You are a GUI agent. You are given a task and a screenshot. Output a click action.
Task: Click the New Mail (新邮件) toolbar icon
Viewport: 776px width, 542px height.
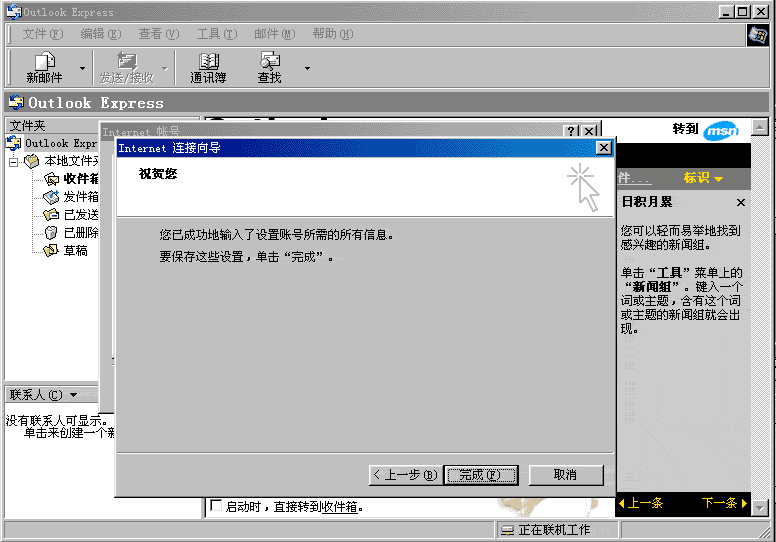point(45,68)
